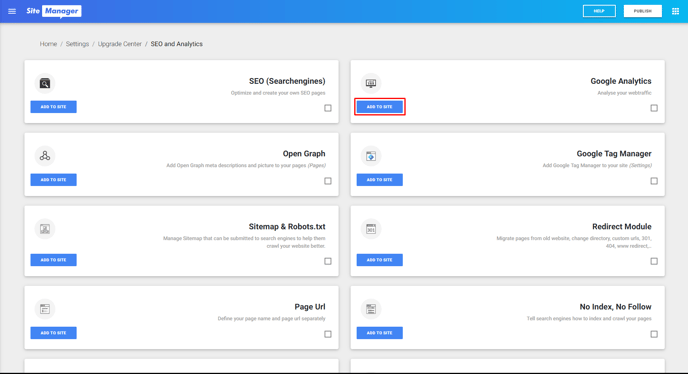Click the Google Tag Manager title
This screenshot has width=688, height=374.
point(614,154)
